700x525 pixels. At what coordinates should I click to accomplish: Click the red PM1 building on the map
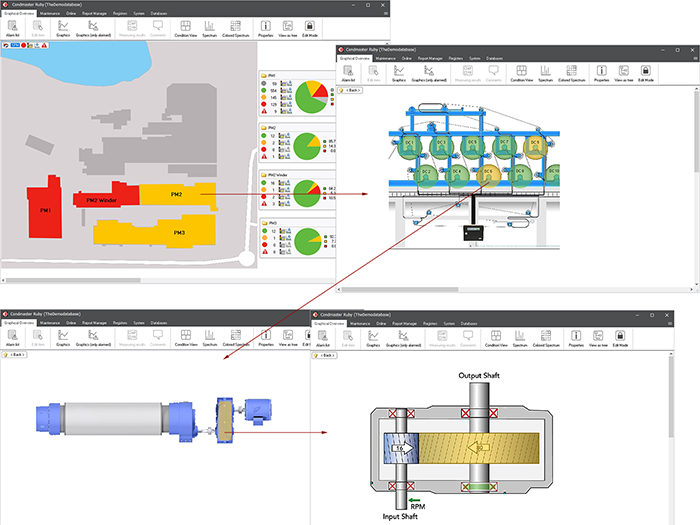pos(45,208)
